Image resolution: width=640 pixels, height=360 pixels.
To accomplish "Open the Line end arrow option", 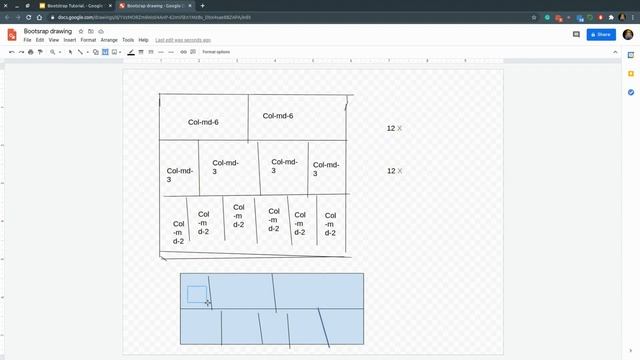I will tap(171, 52).
